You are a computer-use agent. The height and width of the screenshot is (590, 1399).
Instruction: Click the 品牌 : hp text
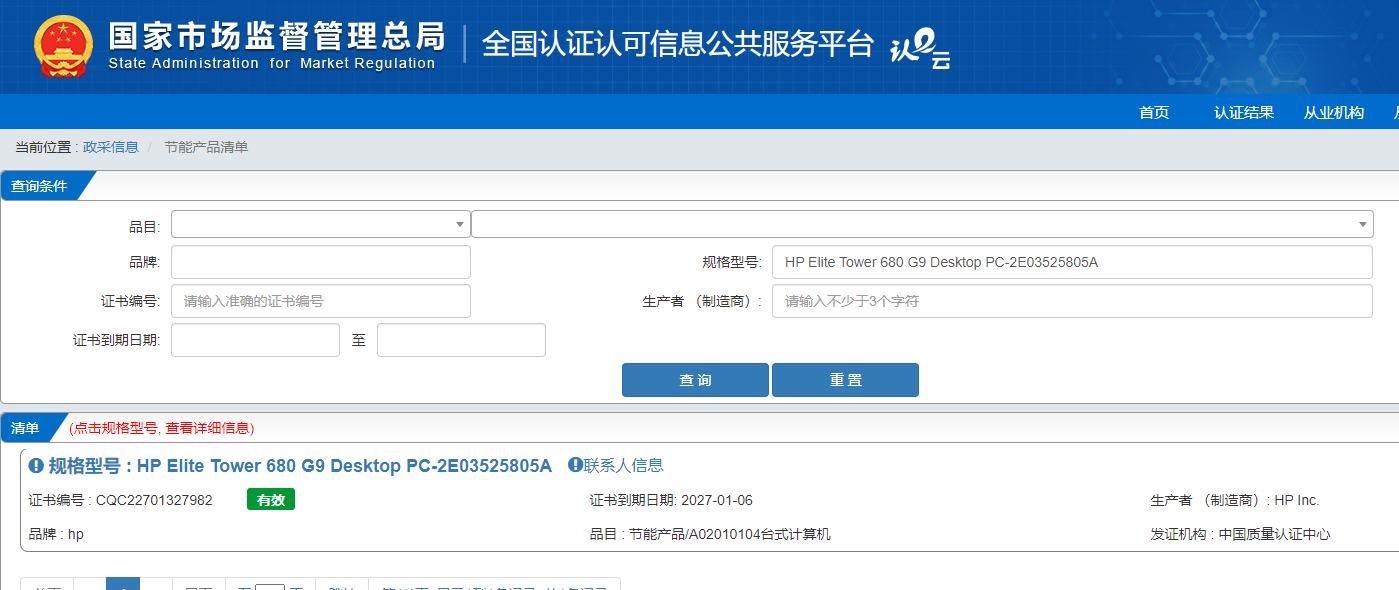57,534
